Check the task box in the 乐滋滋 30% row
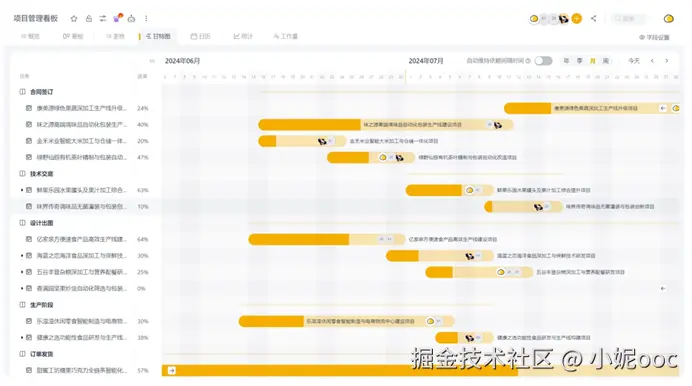 click(29, 321)
